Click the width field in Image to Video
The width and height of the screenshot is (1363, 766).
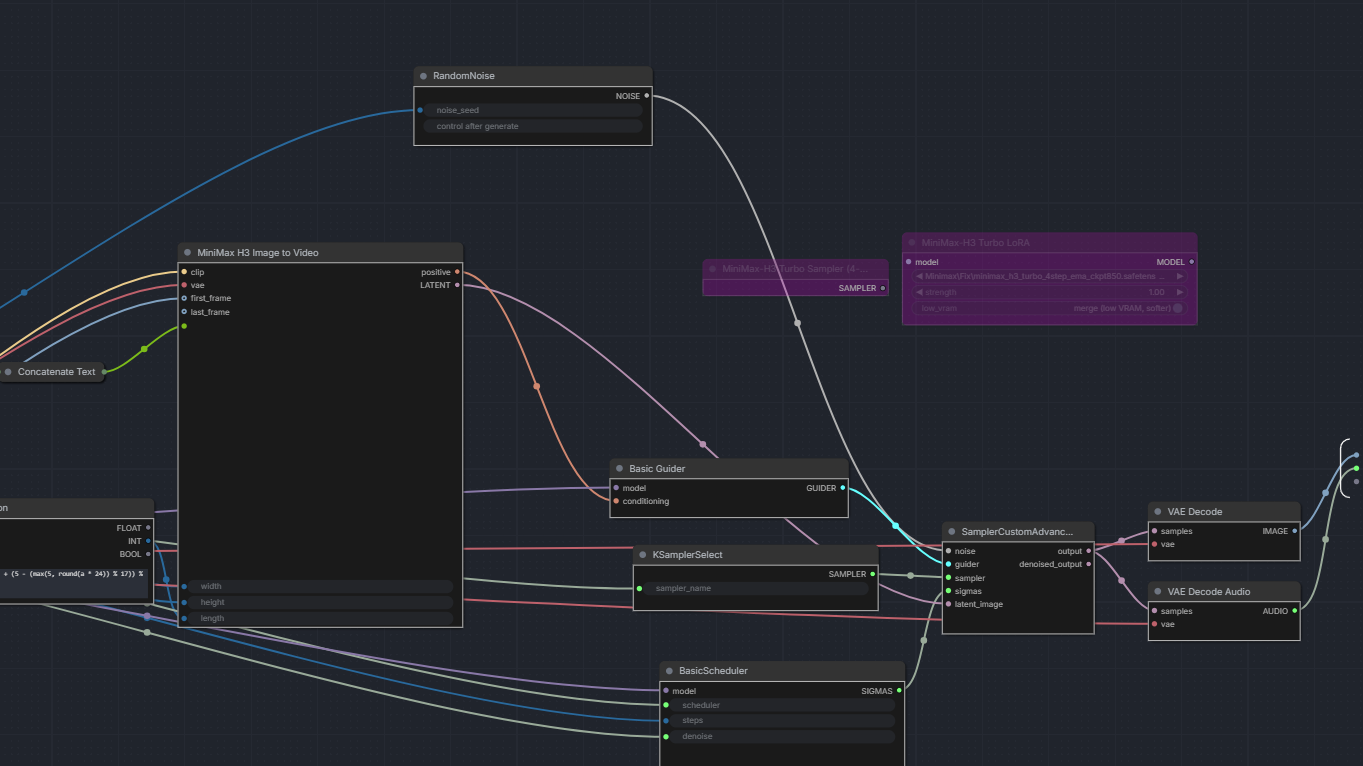click(320, 587)
